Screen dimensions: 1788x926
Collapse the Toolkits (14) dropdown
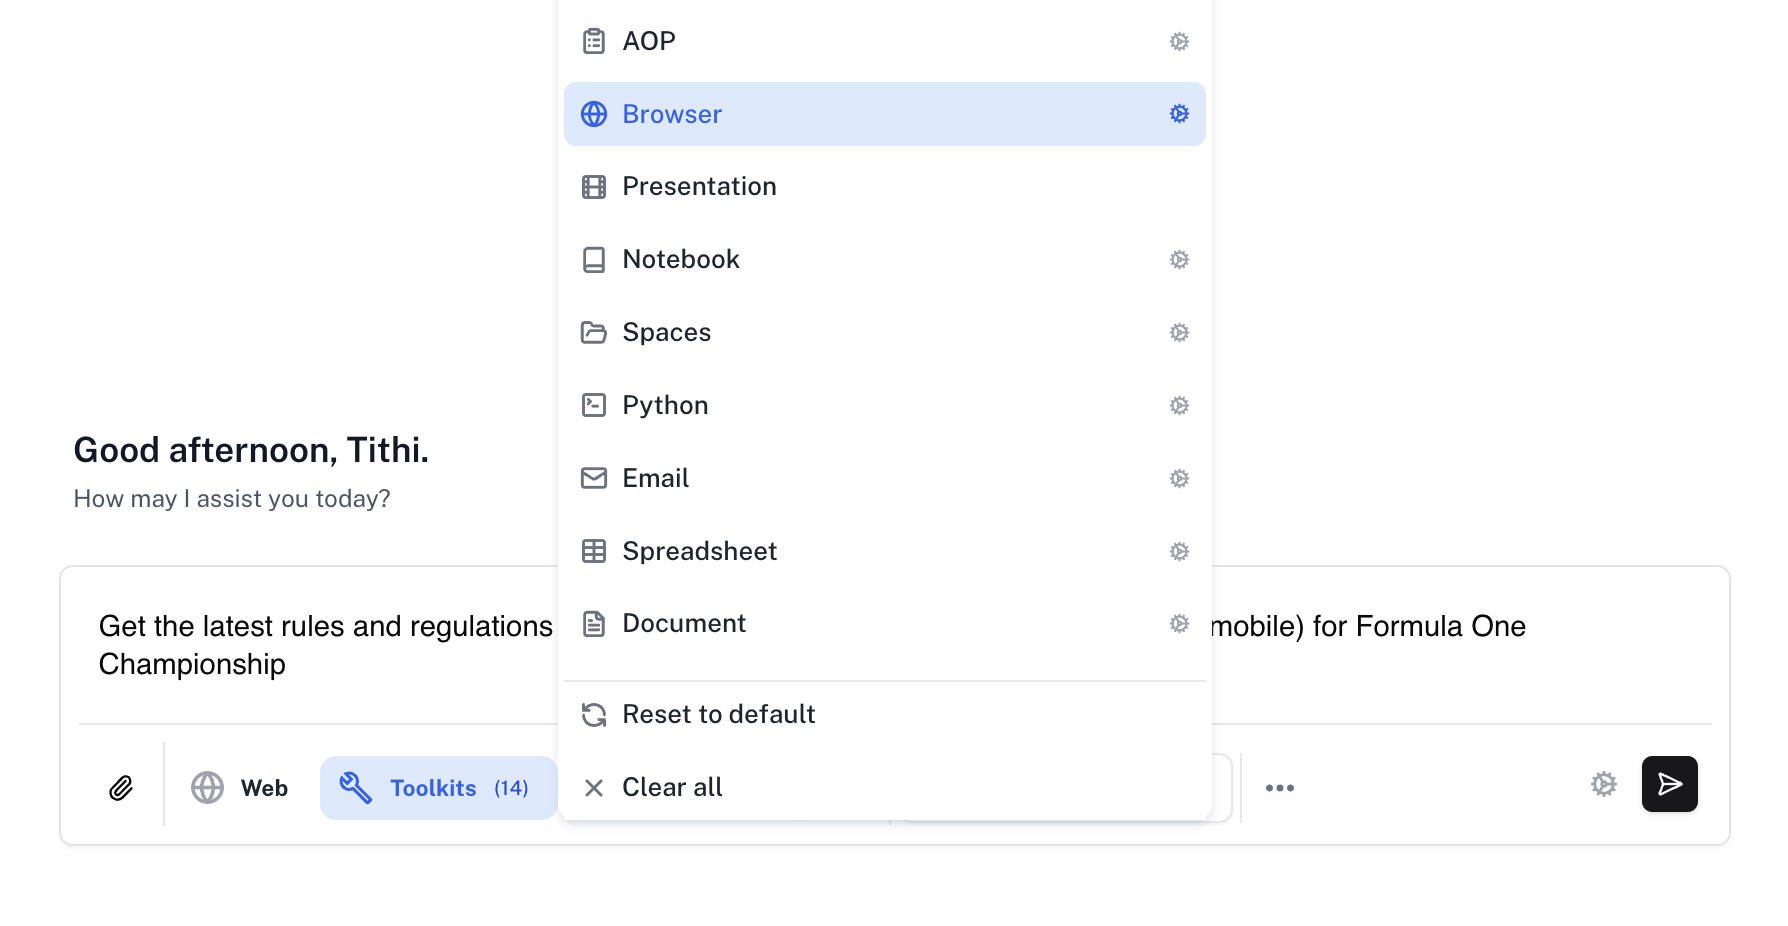pos(438,788)
